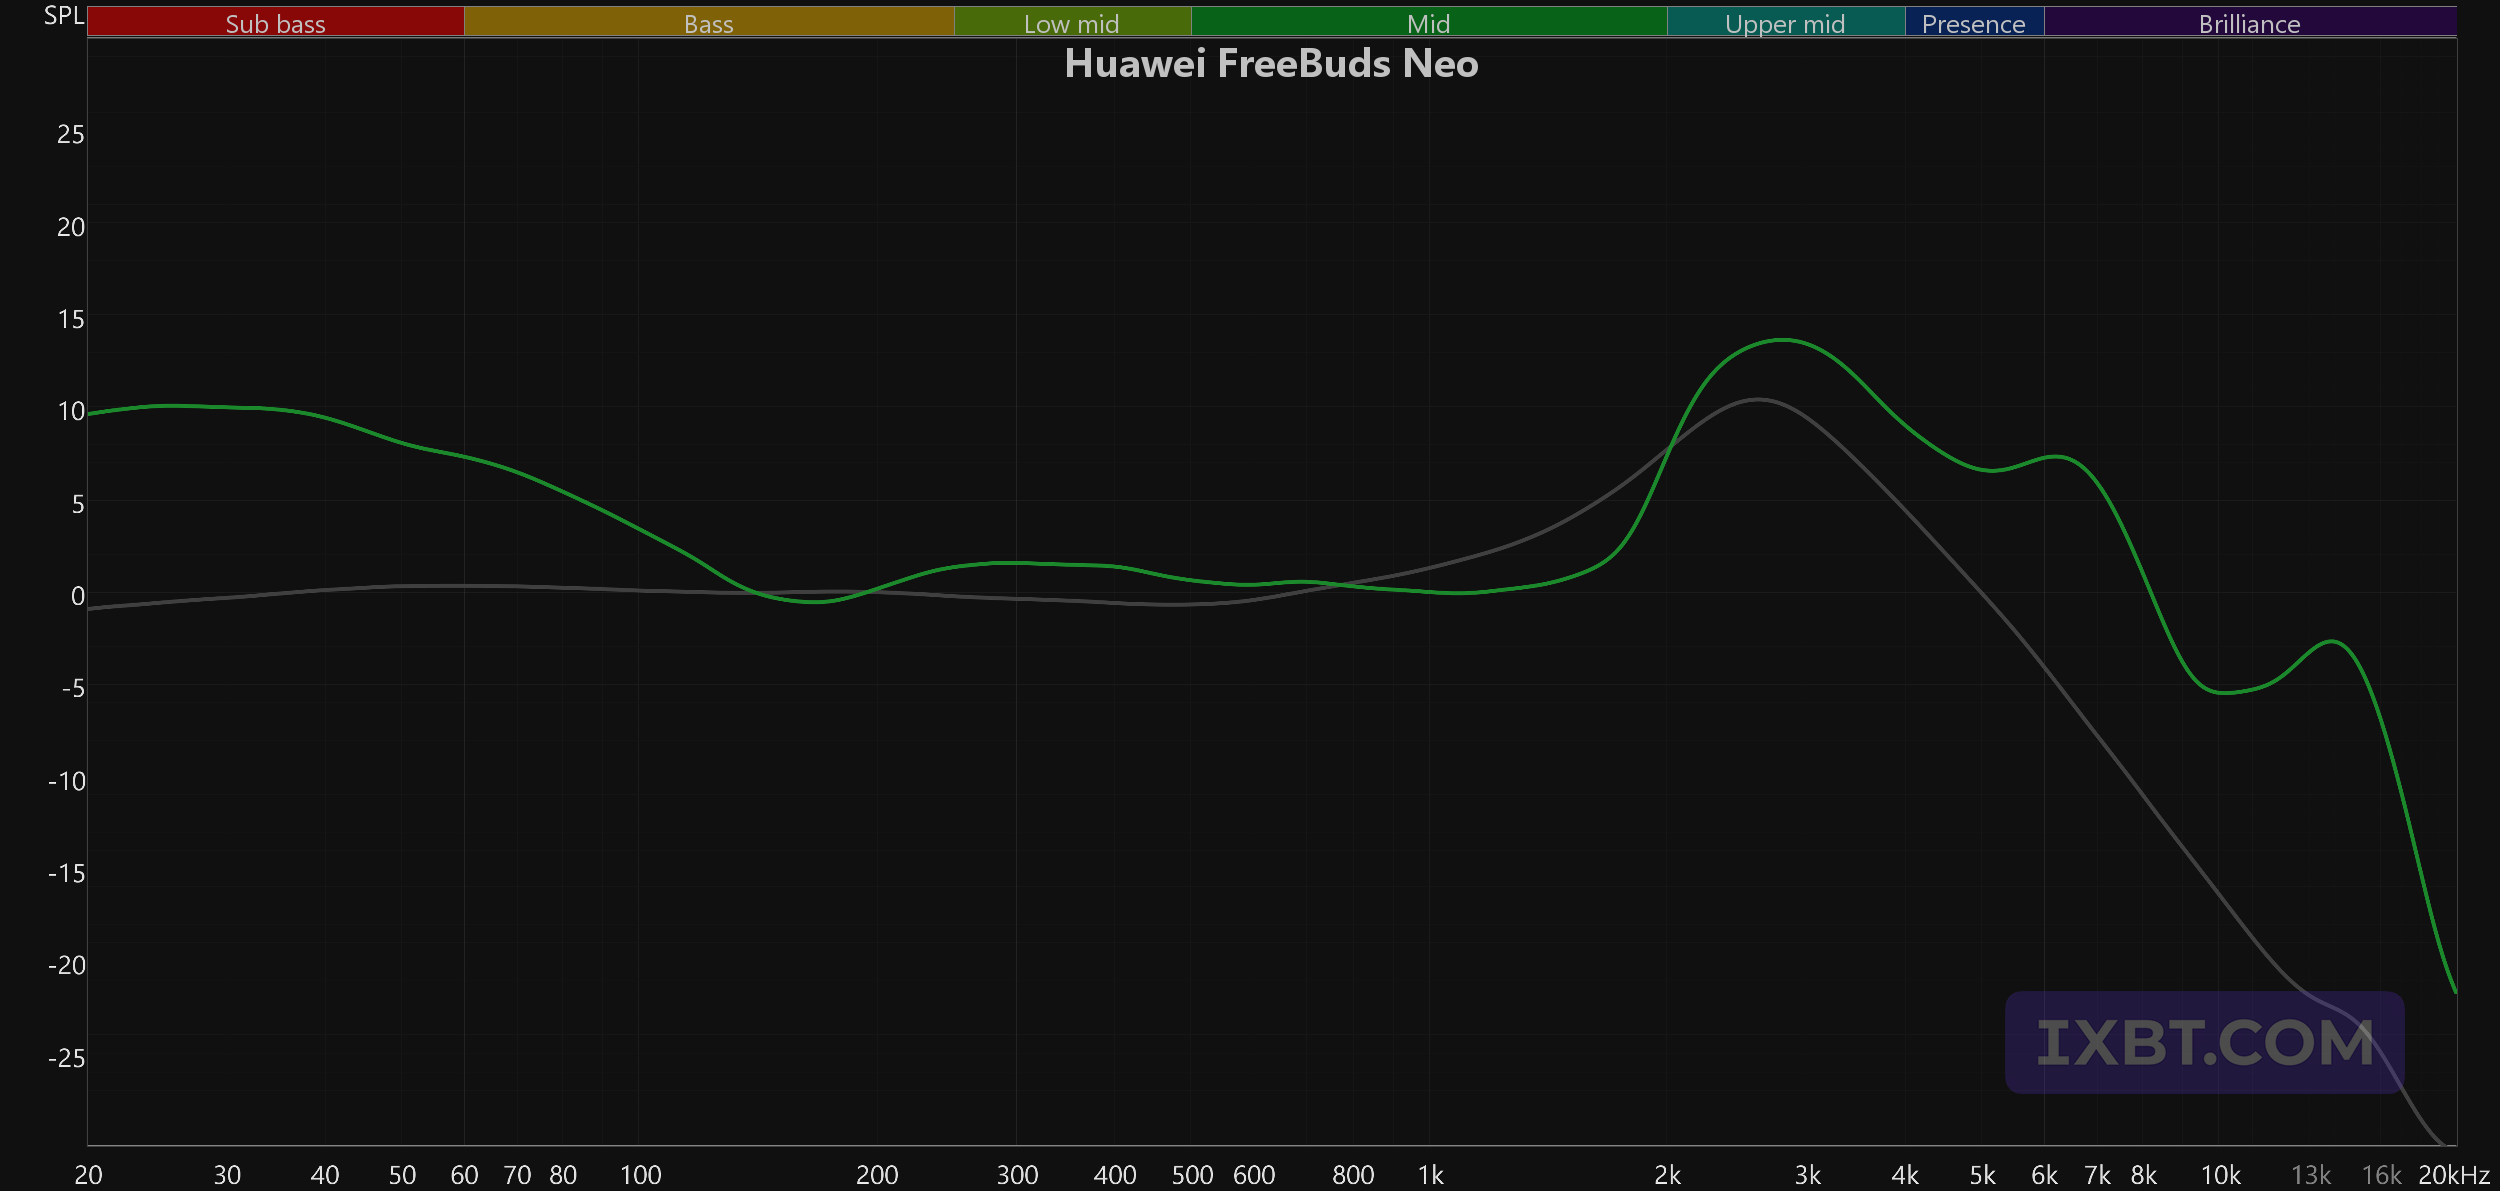Click the 10k frequency axis label
Image resolution: width=2500 pixels, height=1191 pixels.
pyautogui.click(x=2221, y=1175)
